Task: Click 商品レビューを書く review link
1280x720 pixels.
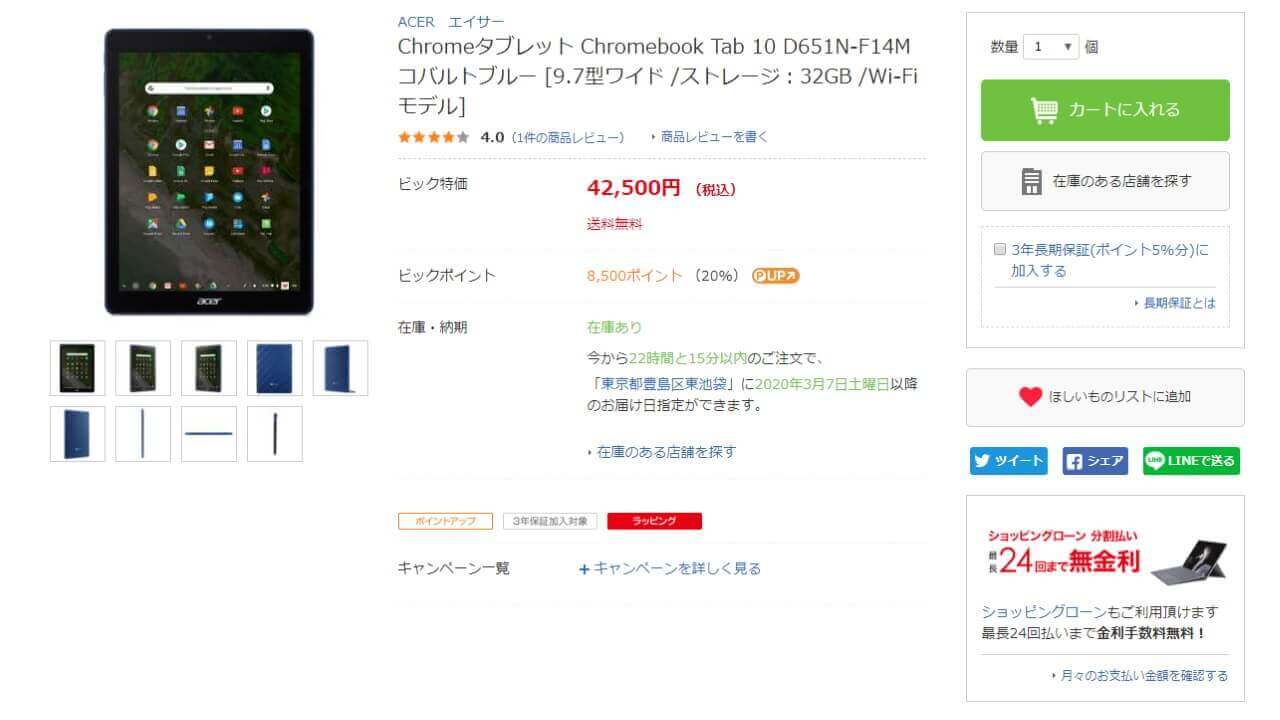Action: pyautogui.click(x=709, y=137)
